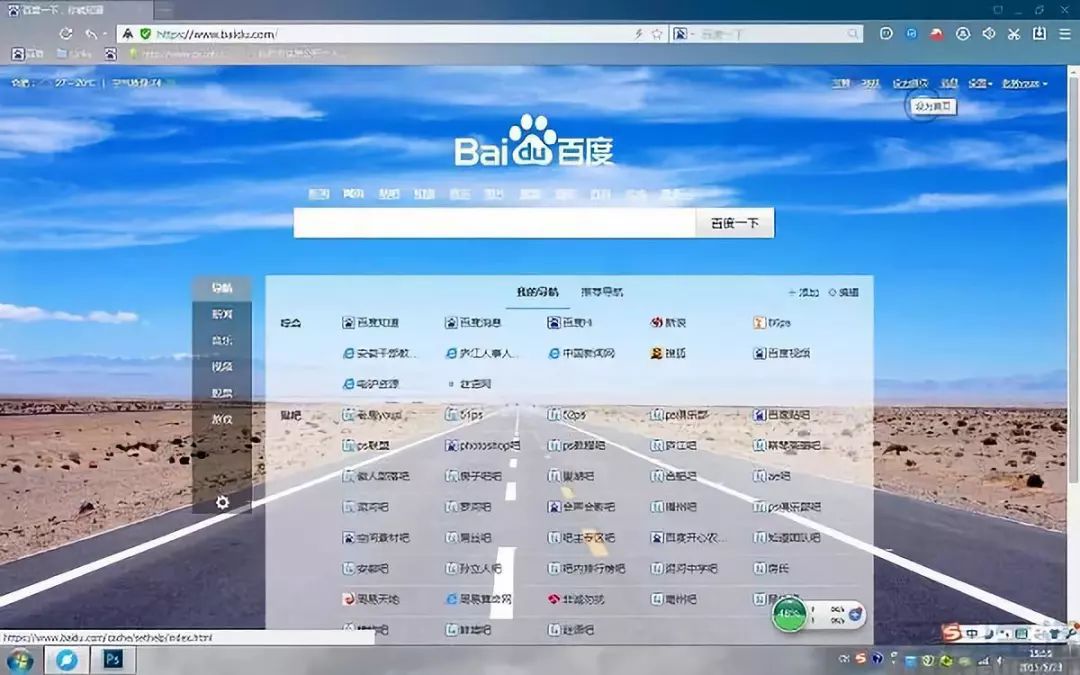Image resolution: width=1080 pixels, height=675 pixels.
Task: Open the settings gear in the left sidebar
Action: point(222,503)
